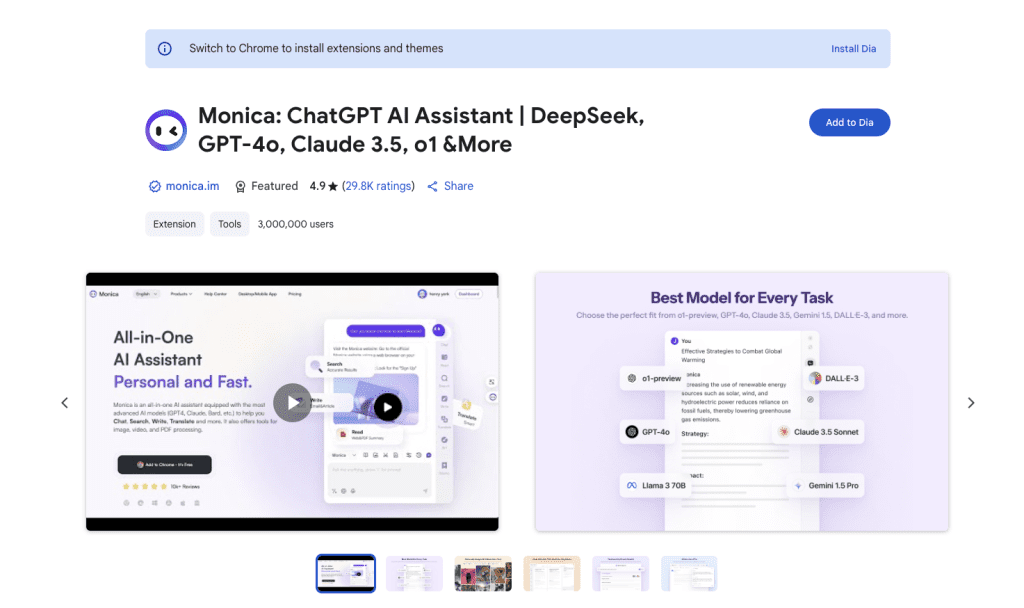This screenshot has width=1024, height=608.
Task: Play the All-in-One AI Assistant promo video
Action: tap(293, 402)
